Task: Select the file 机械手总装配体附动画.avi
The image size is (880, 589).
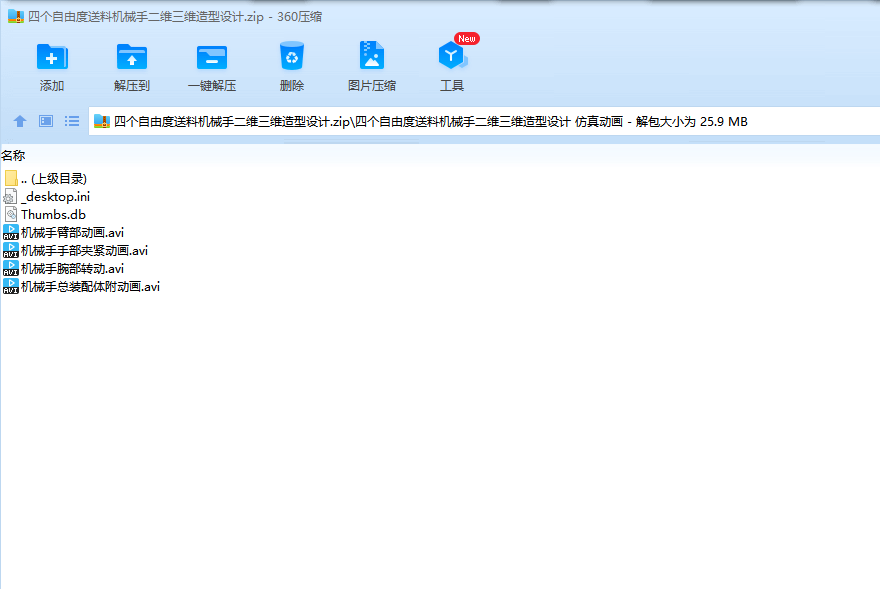Action: 90,286
